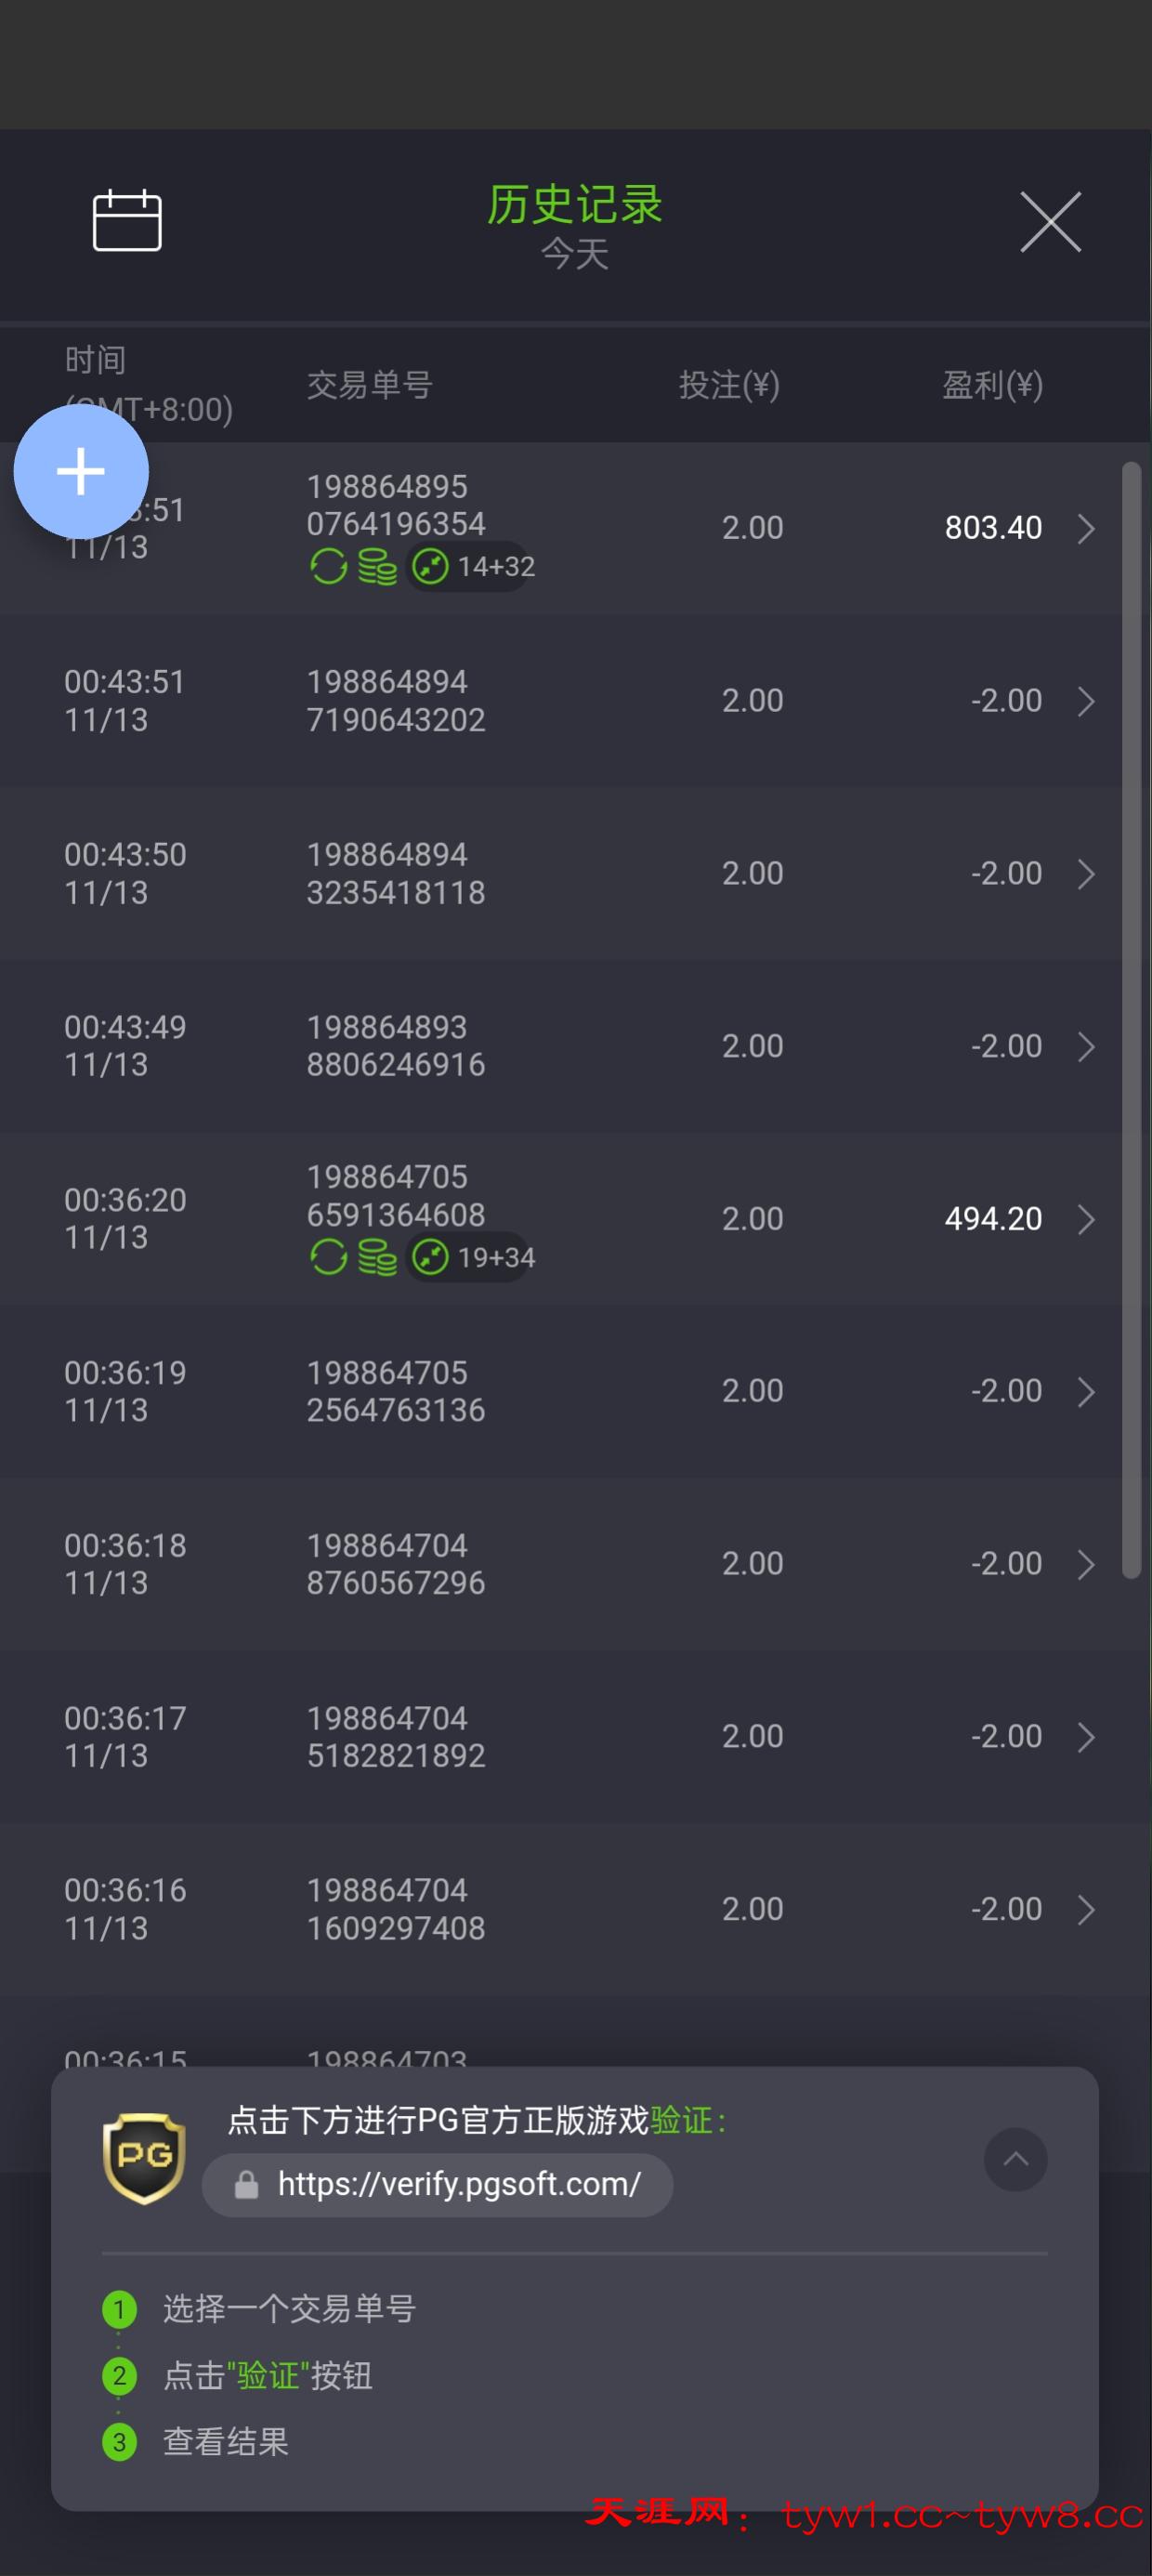Click the 历史记录 title header
1152x2576 pixels.
click(x=574, y=205)
